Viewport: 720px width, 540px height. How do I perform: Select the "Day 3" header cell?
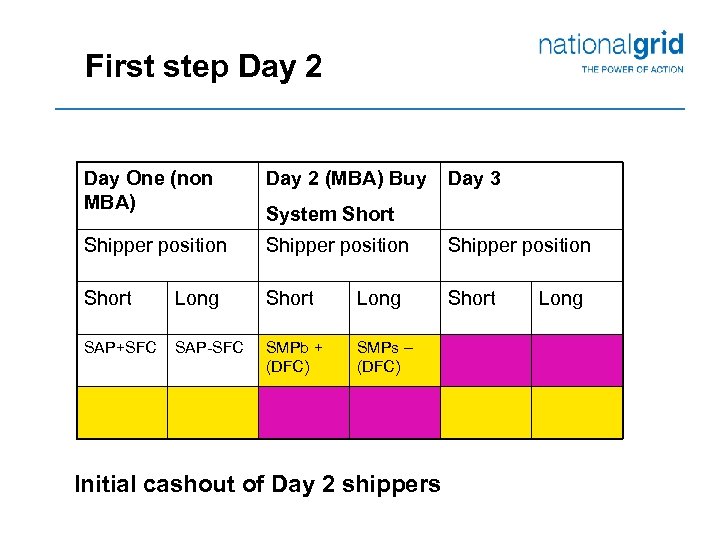click(x=474, y=179)
